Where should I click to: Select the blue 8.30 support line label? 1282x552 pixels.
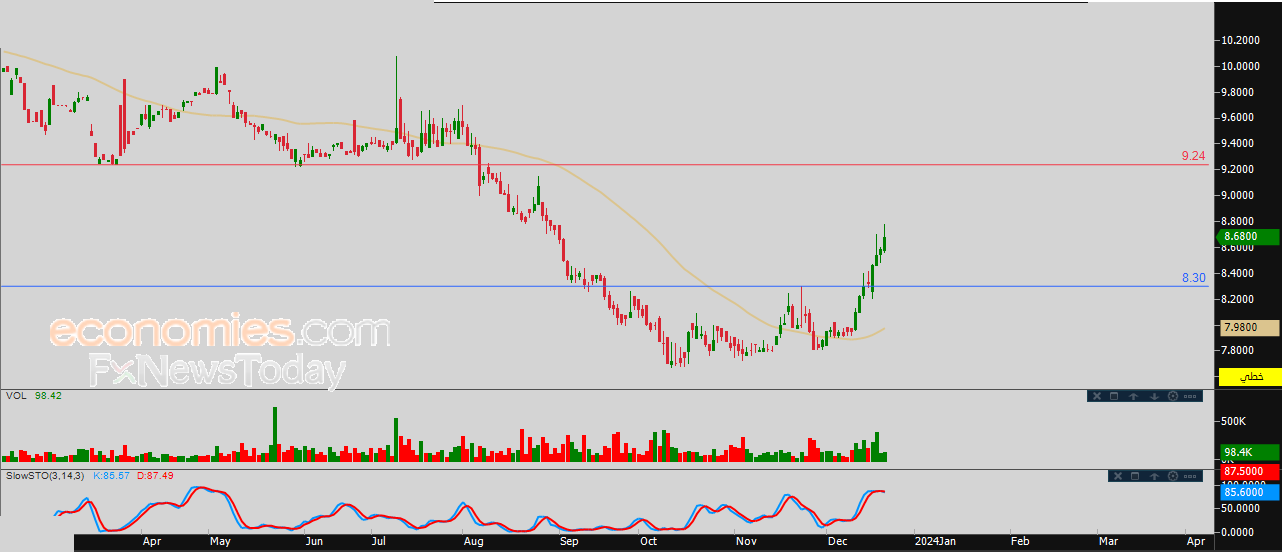tap(1193, 278)
